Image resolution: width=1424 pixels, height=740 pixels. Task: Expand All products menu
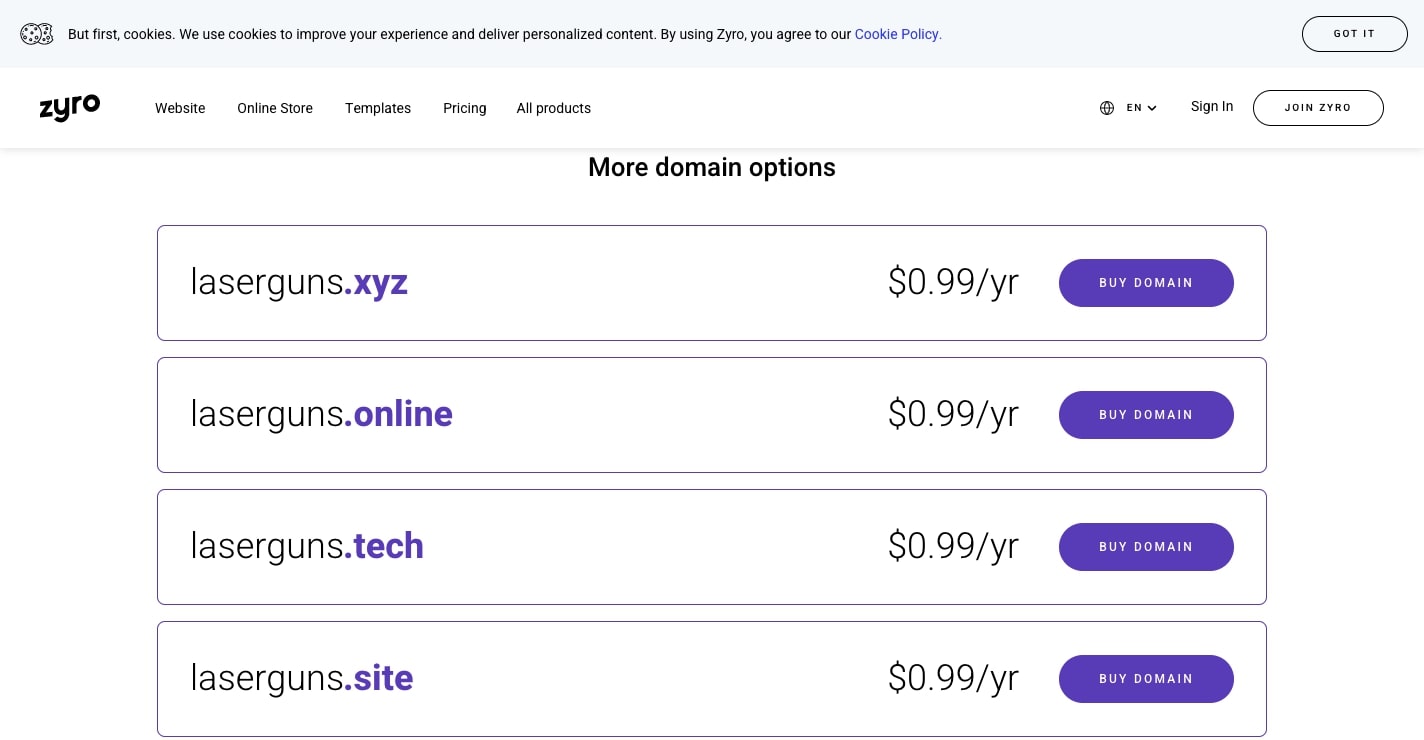coord(553,108)
